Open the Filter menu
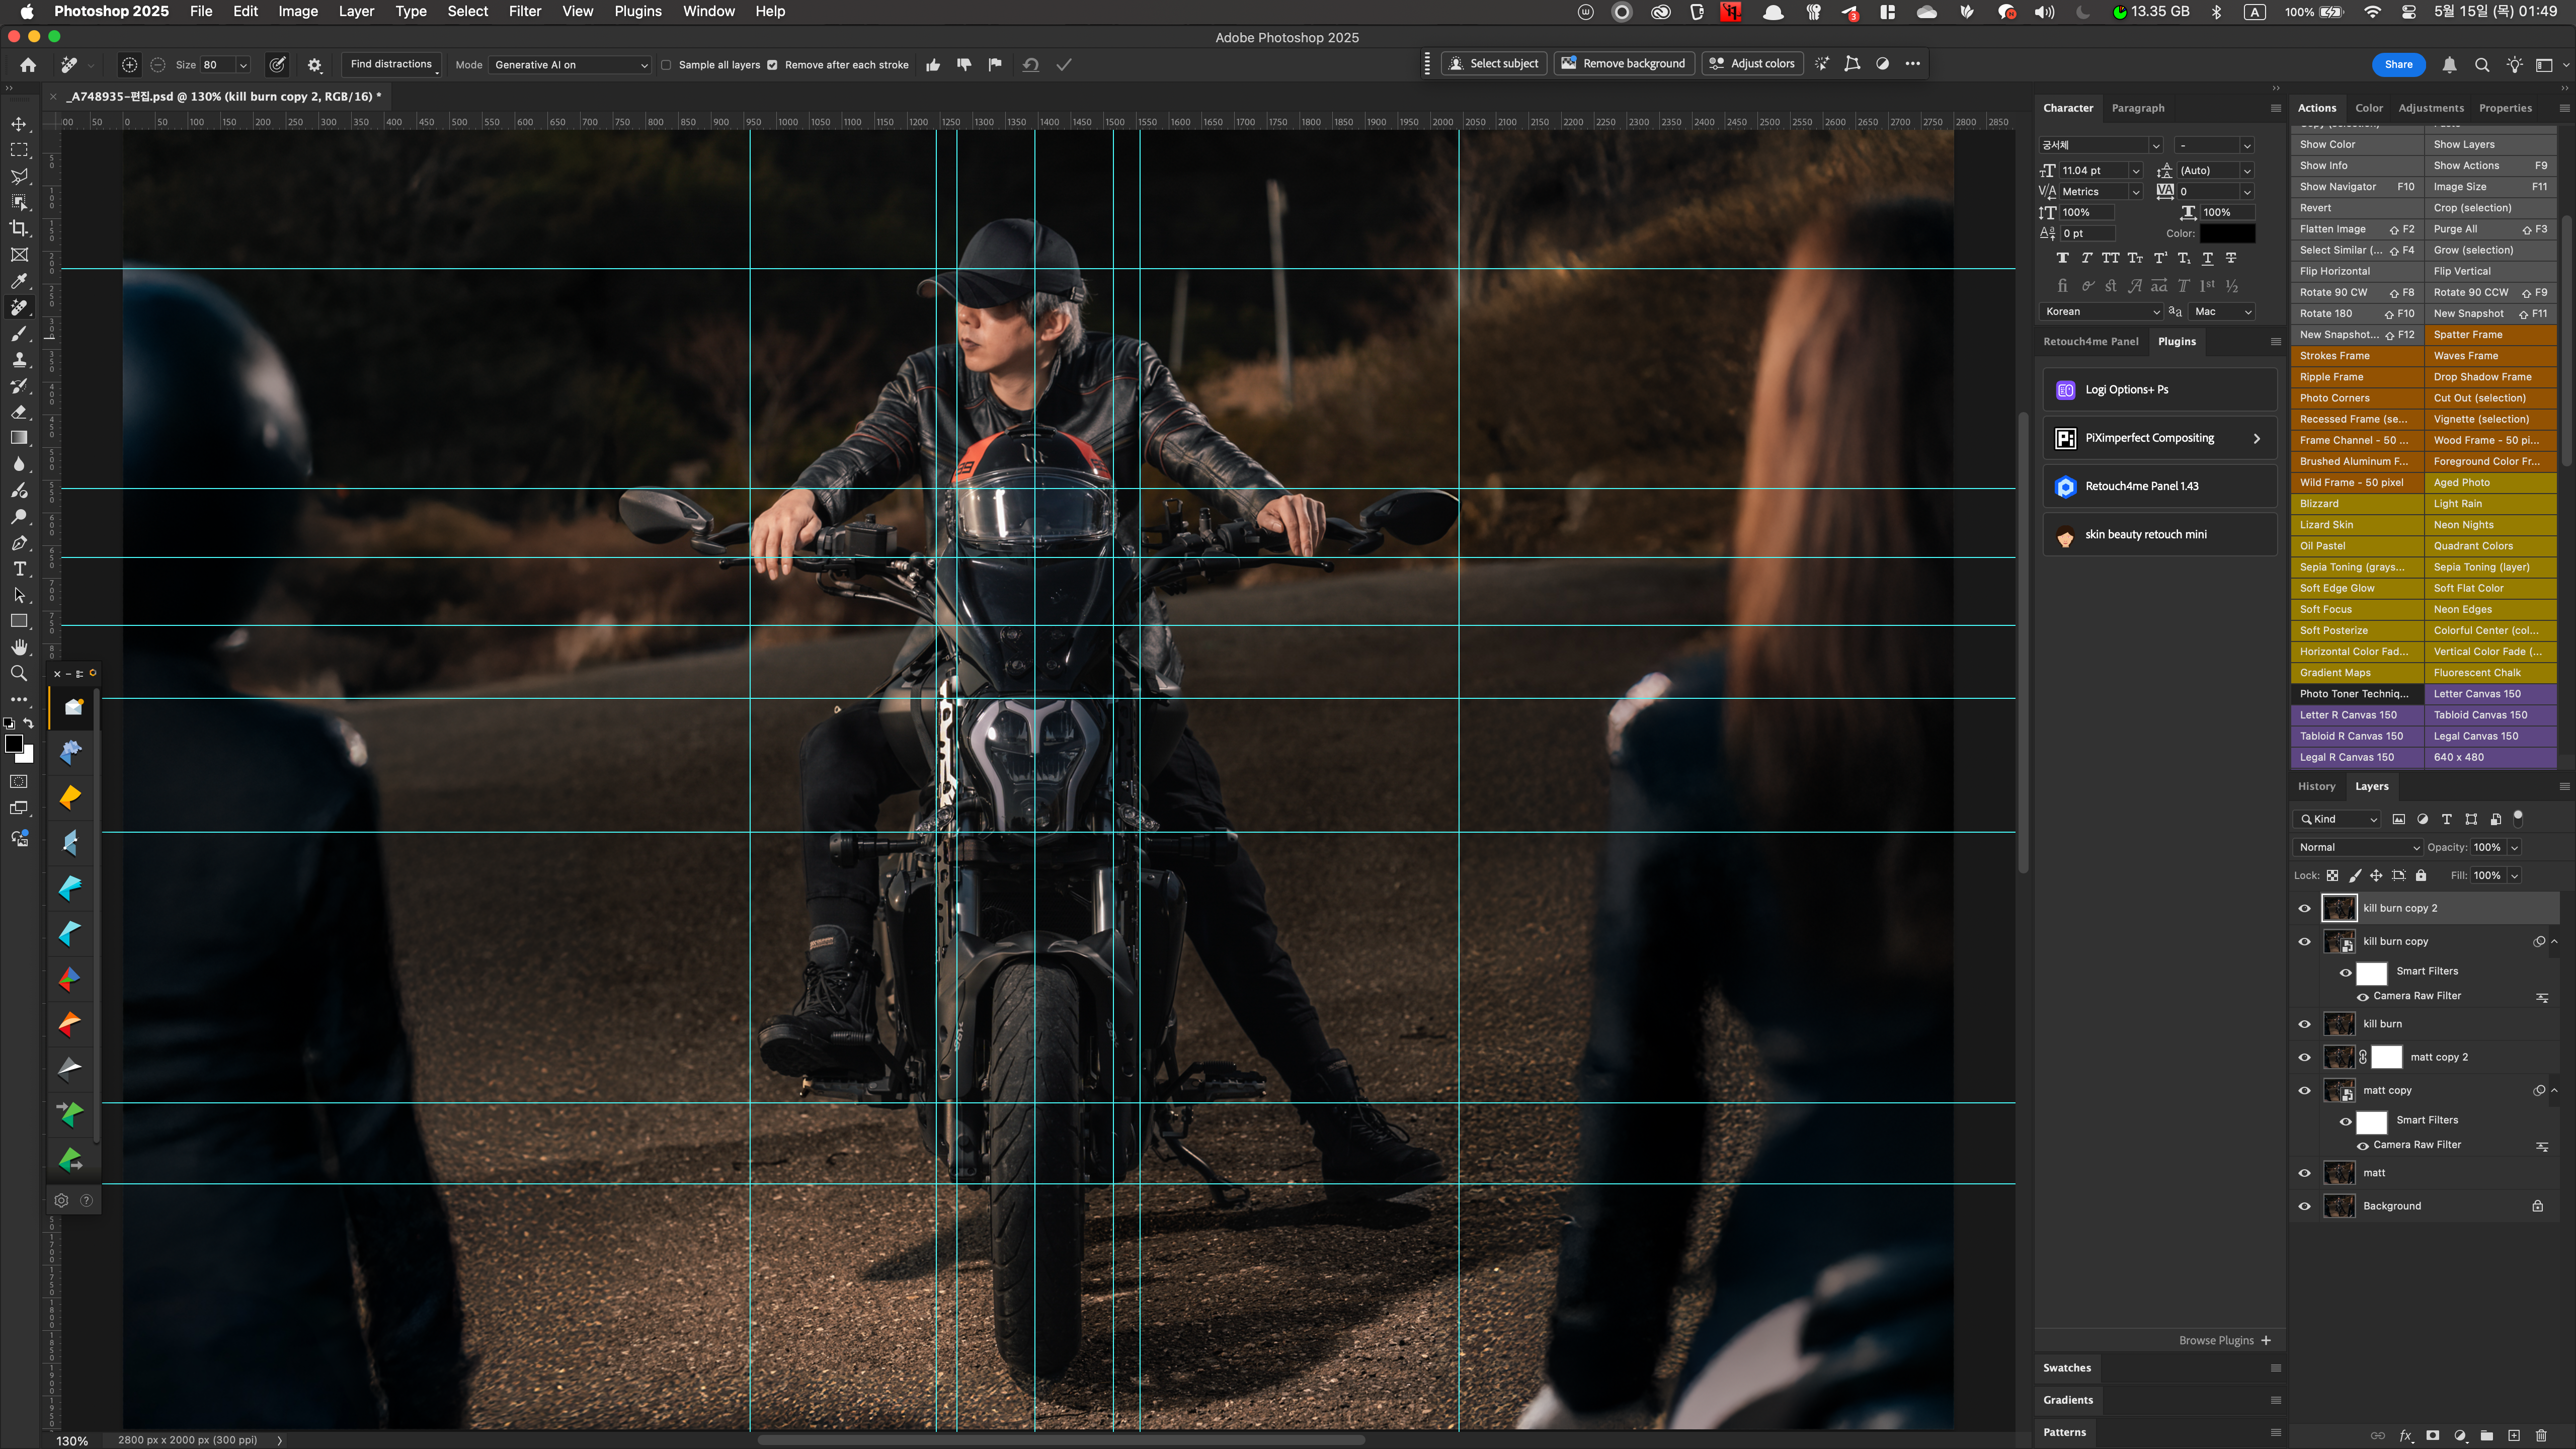Viewport: 2576px width, 1449px height. click(524, 11)
